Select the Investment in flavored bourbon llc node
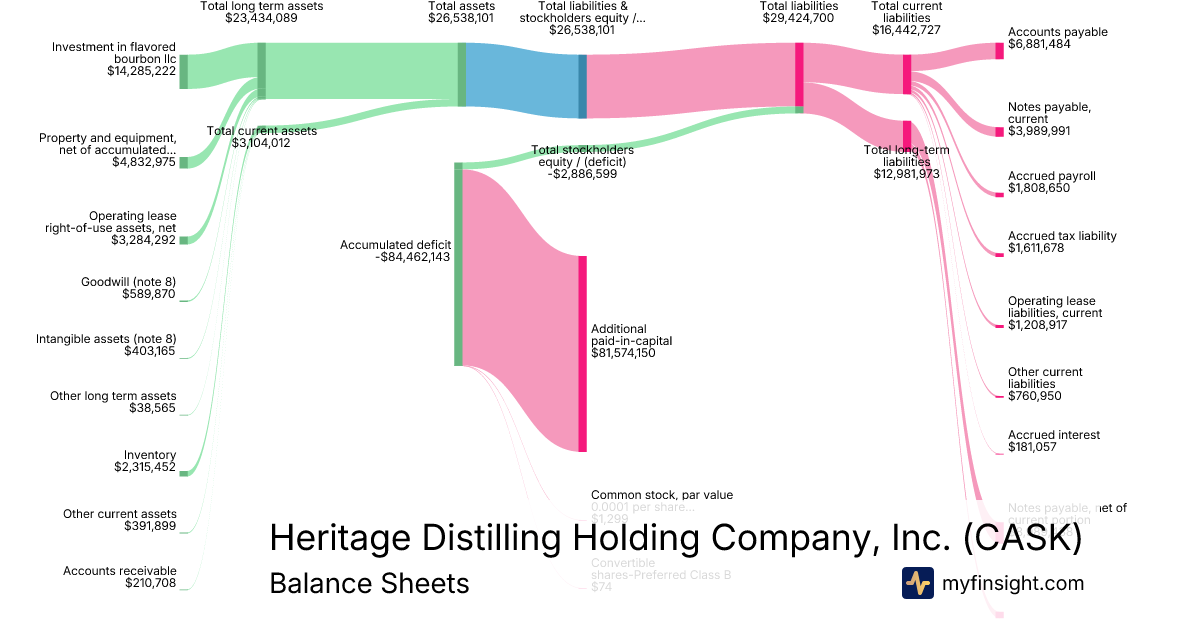The height and width of the screenshot is (630, 1200). pyautogui.click(x=184, y=72)
